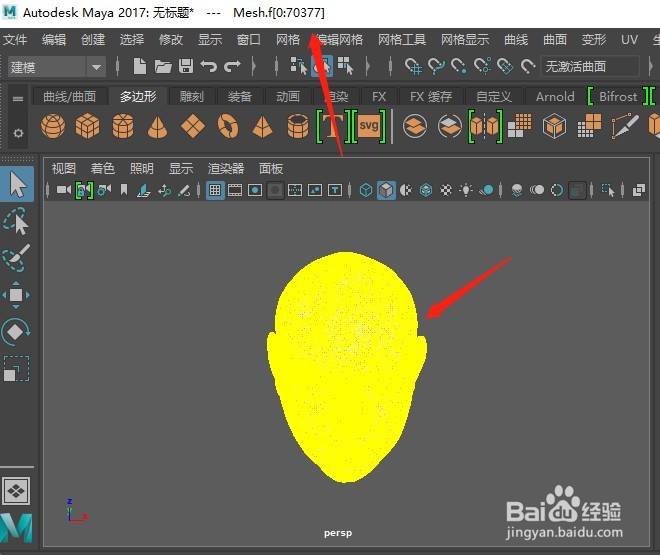Screen dimensions: 660x555
Task: Click the polygon Type text tool
Action: [x=333, y=125]
